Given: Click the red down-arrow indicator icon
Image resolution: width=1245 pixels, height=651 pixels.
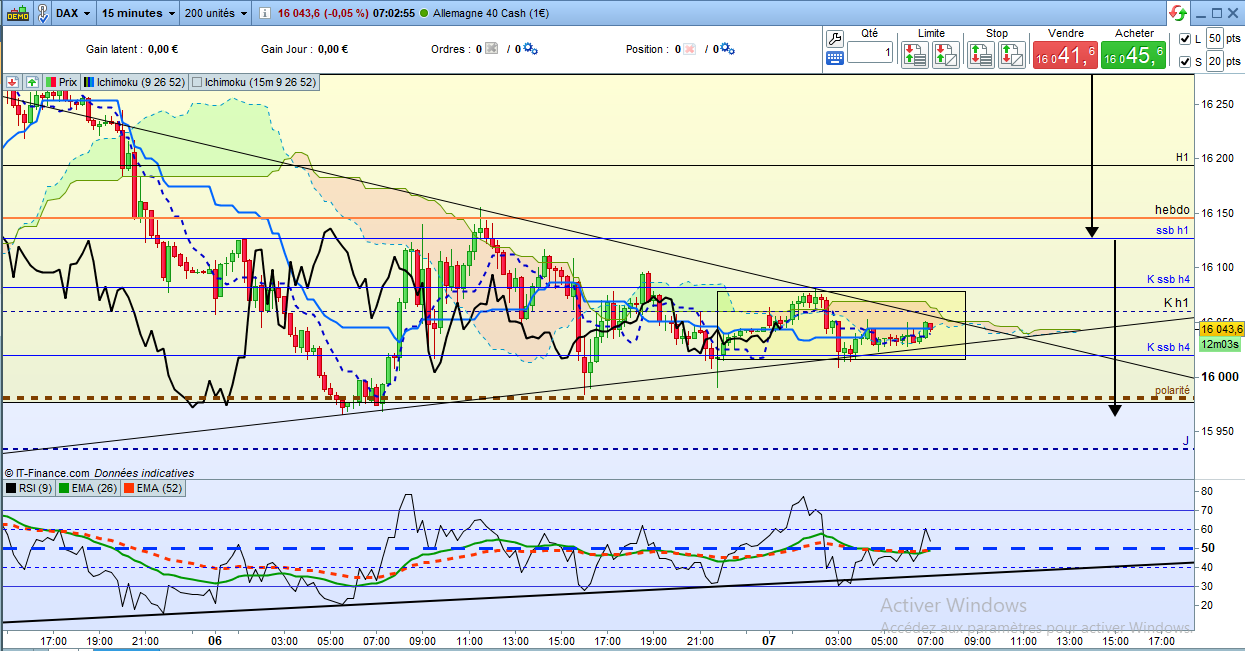Looking at the screenshot, I should click(13, 82).
